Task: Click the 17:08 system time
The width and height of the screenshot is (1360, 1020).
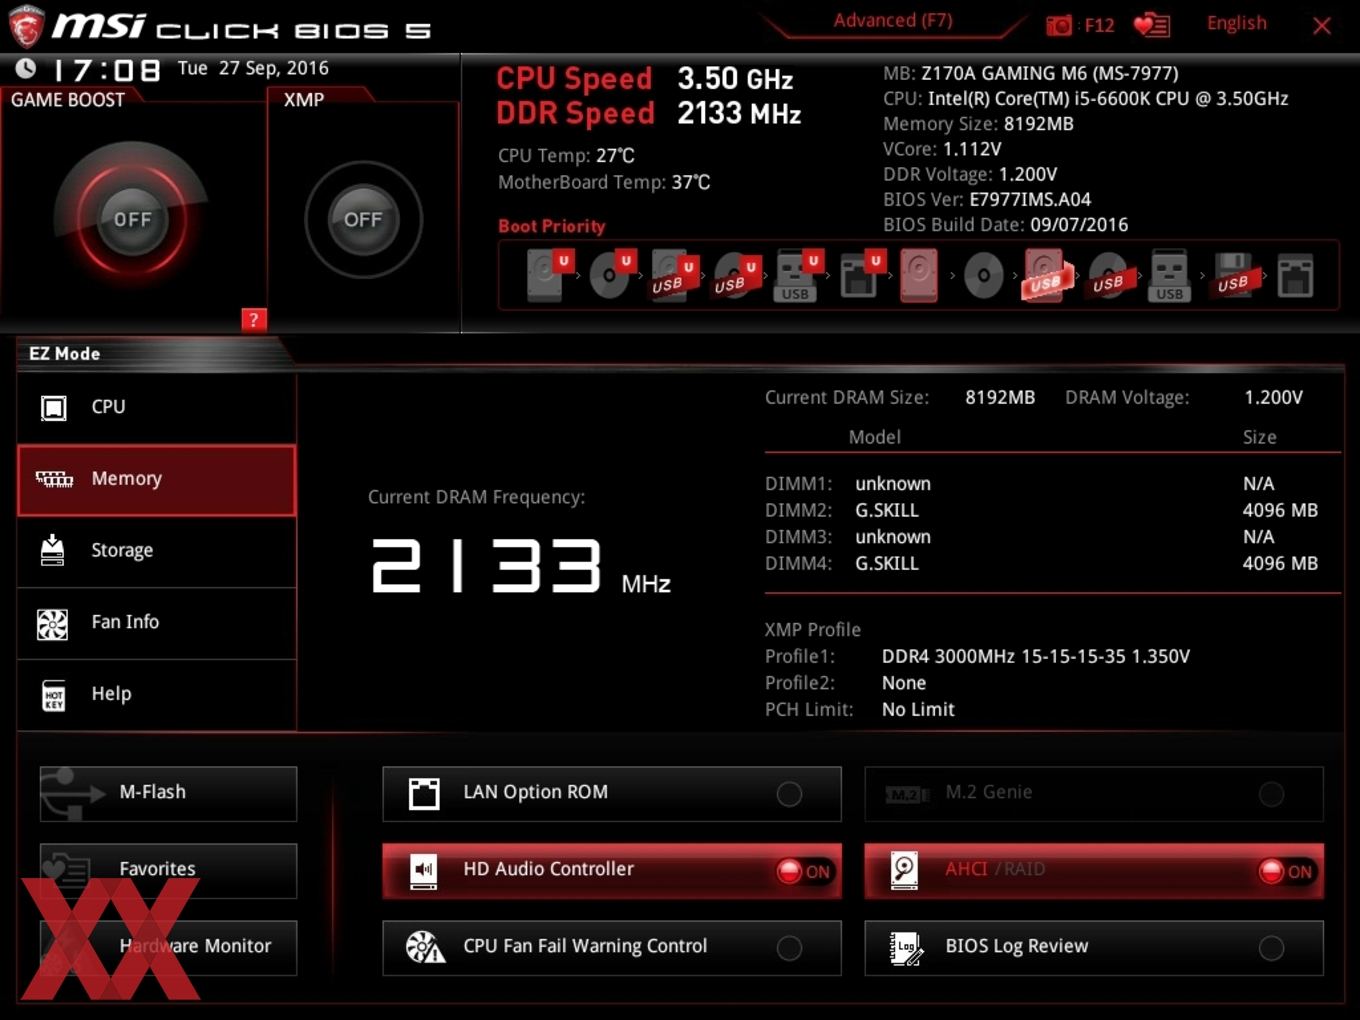Action: click(107, 70)
